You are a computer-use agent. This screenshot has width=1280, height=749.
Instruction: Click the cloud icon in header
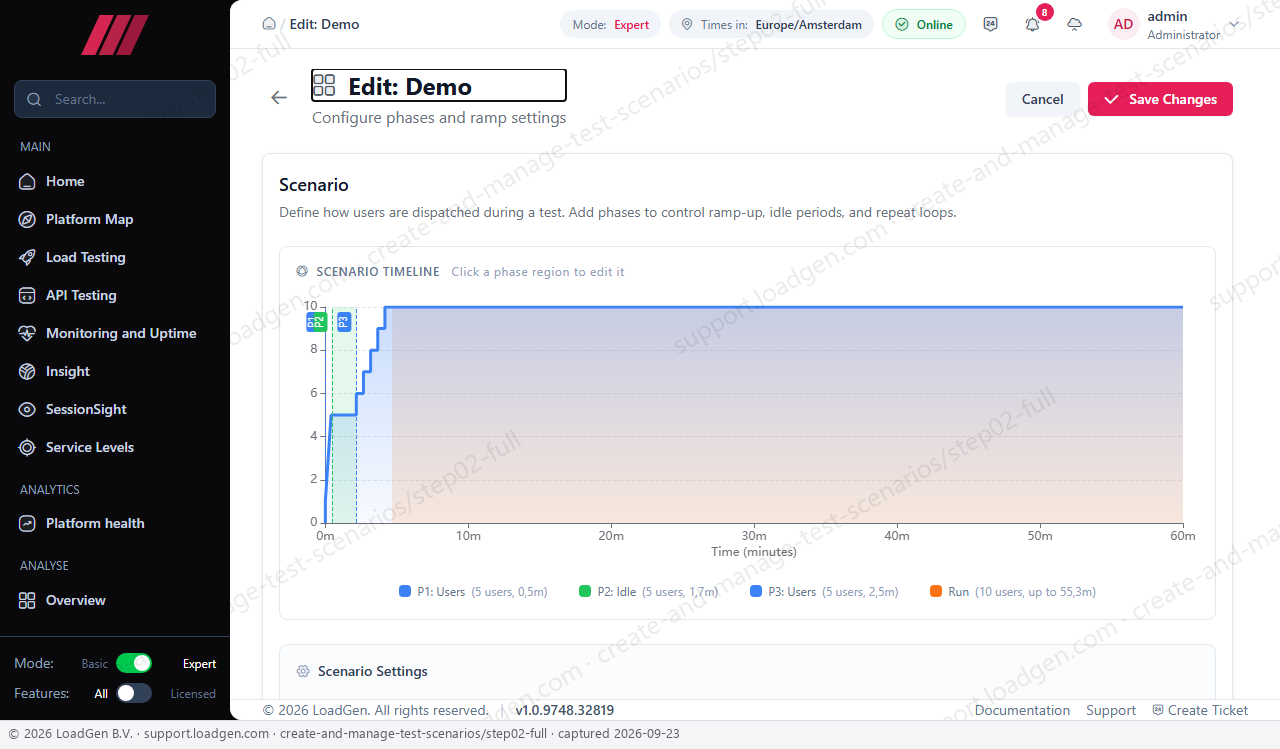click(1075, 24)
